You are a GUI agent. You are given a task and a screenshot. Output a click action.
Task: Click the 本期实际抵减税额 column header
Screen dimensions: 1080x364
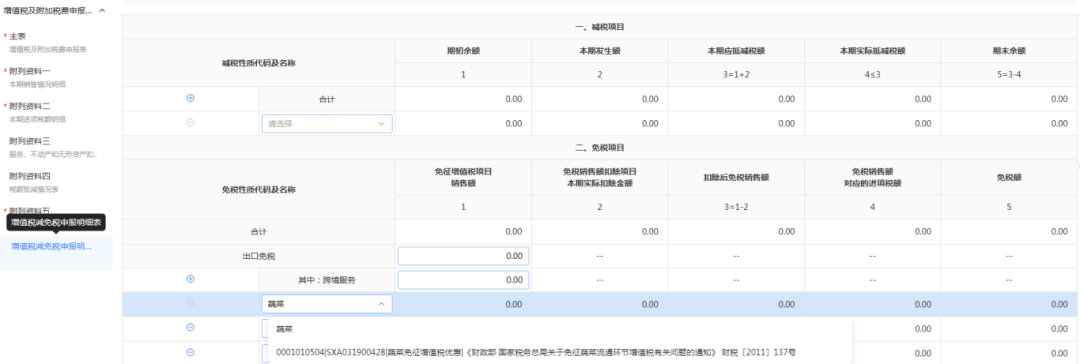pos(873,50)
